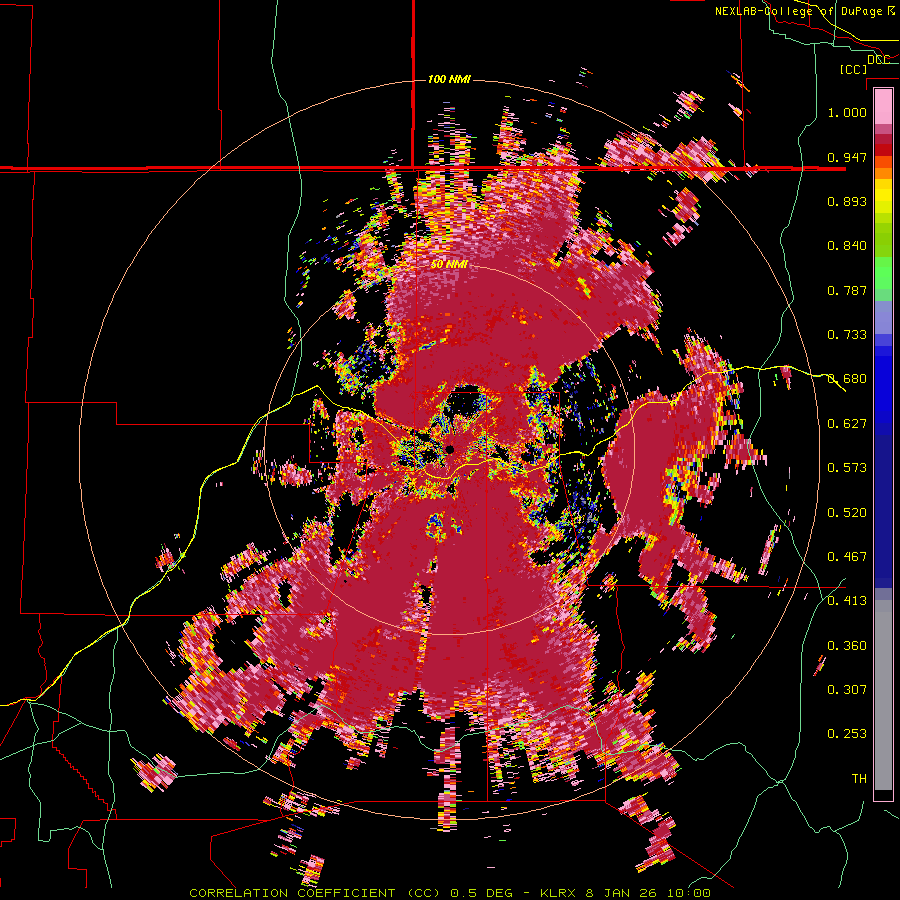Click the NEXLAB-College of DuPage title text
This screenshot has height=900, width=900.
click(x=805, y=11)
